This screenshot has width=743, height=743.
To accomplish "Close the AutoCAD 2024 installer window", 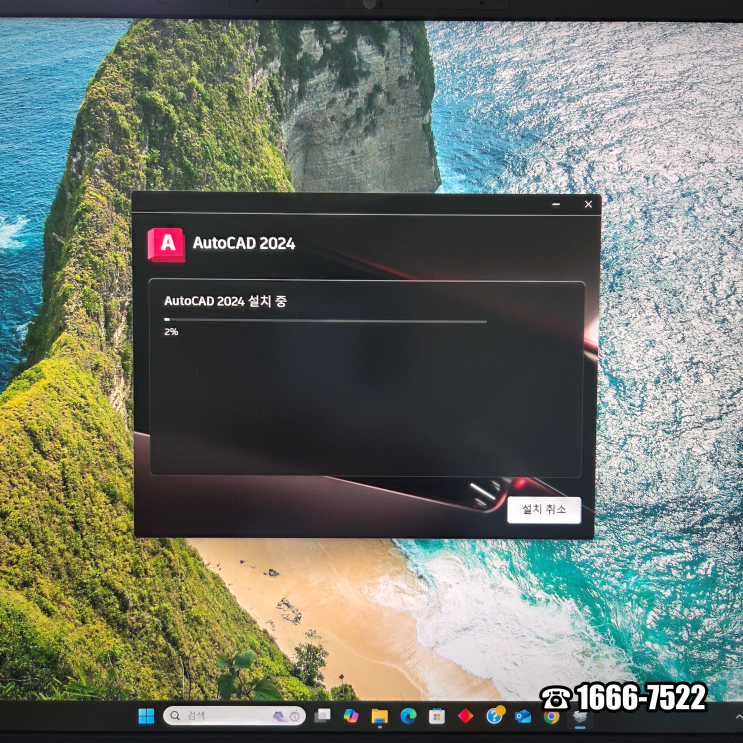I will click(588, 204).
